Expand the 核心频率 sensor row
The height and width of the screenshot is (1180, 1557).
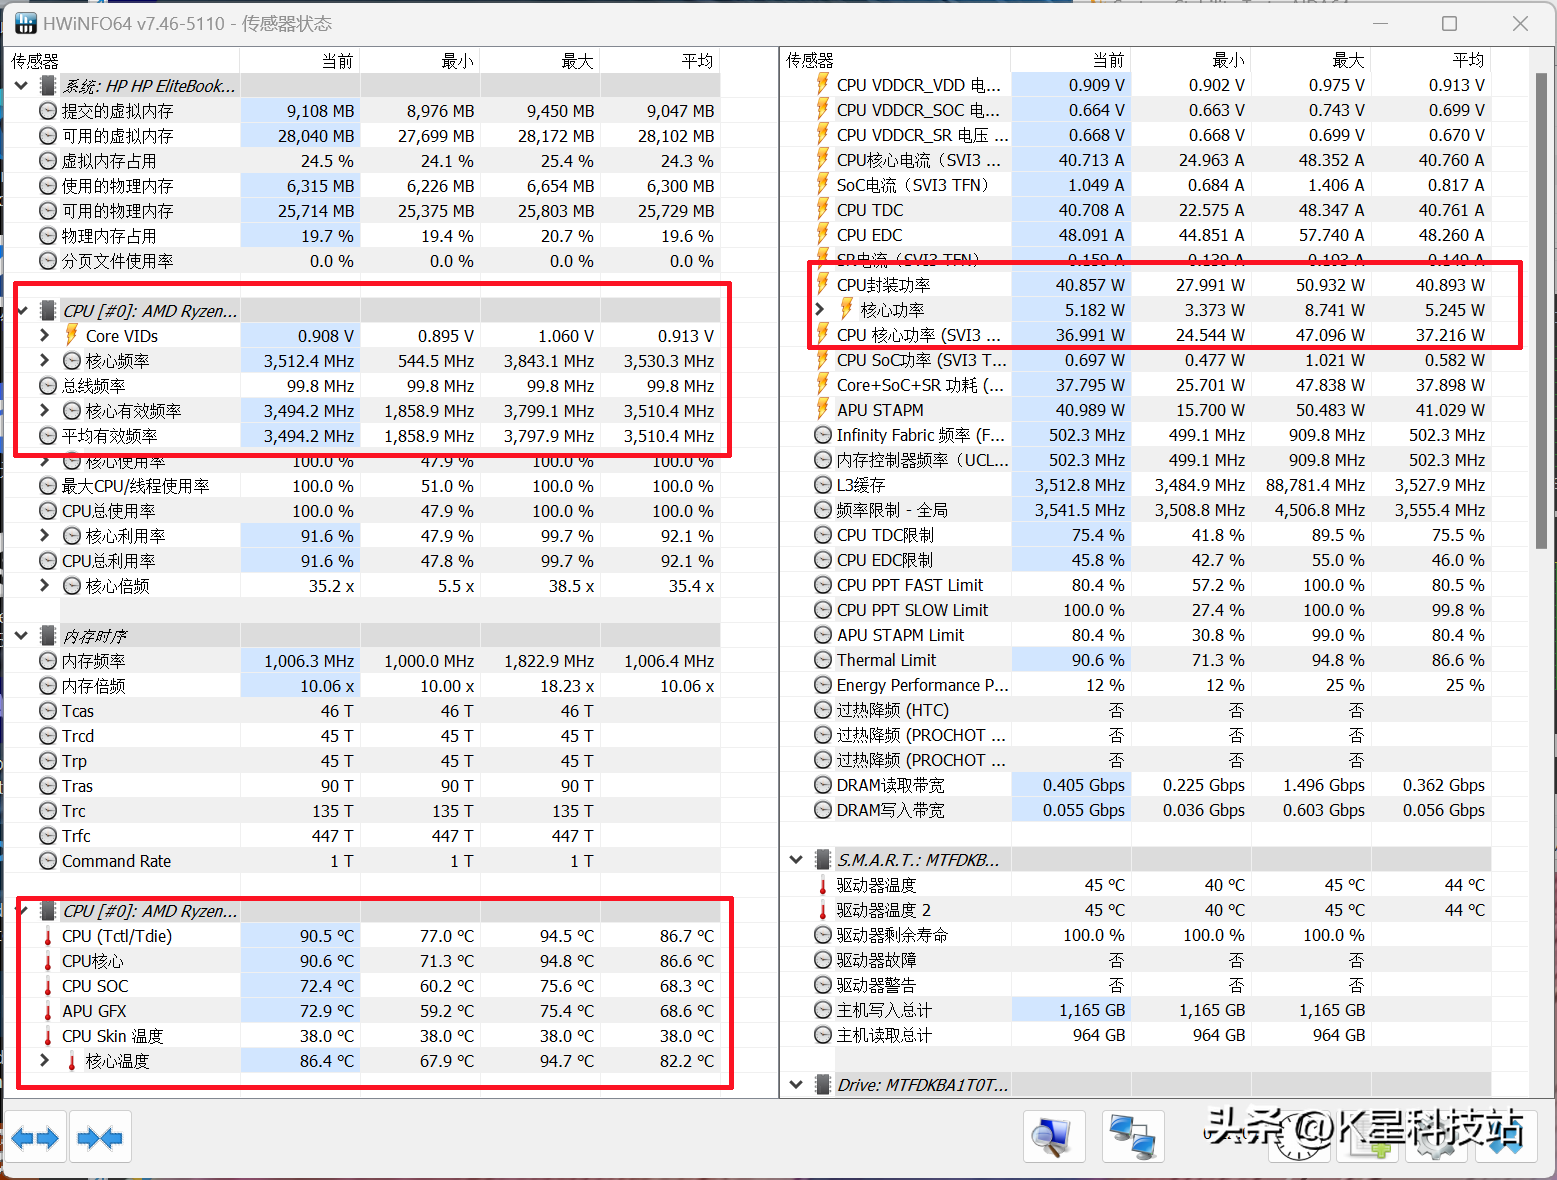44,360
